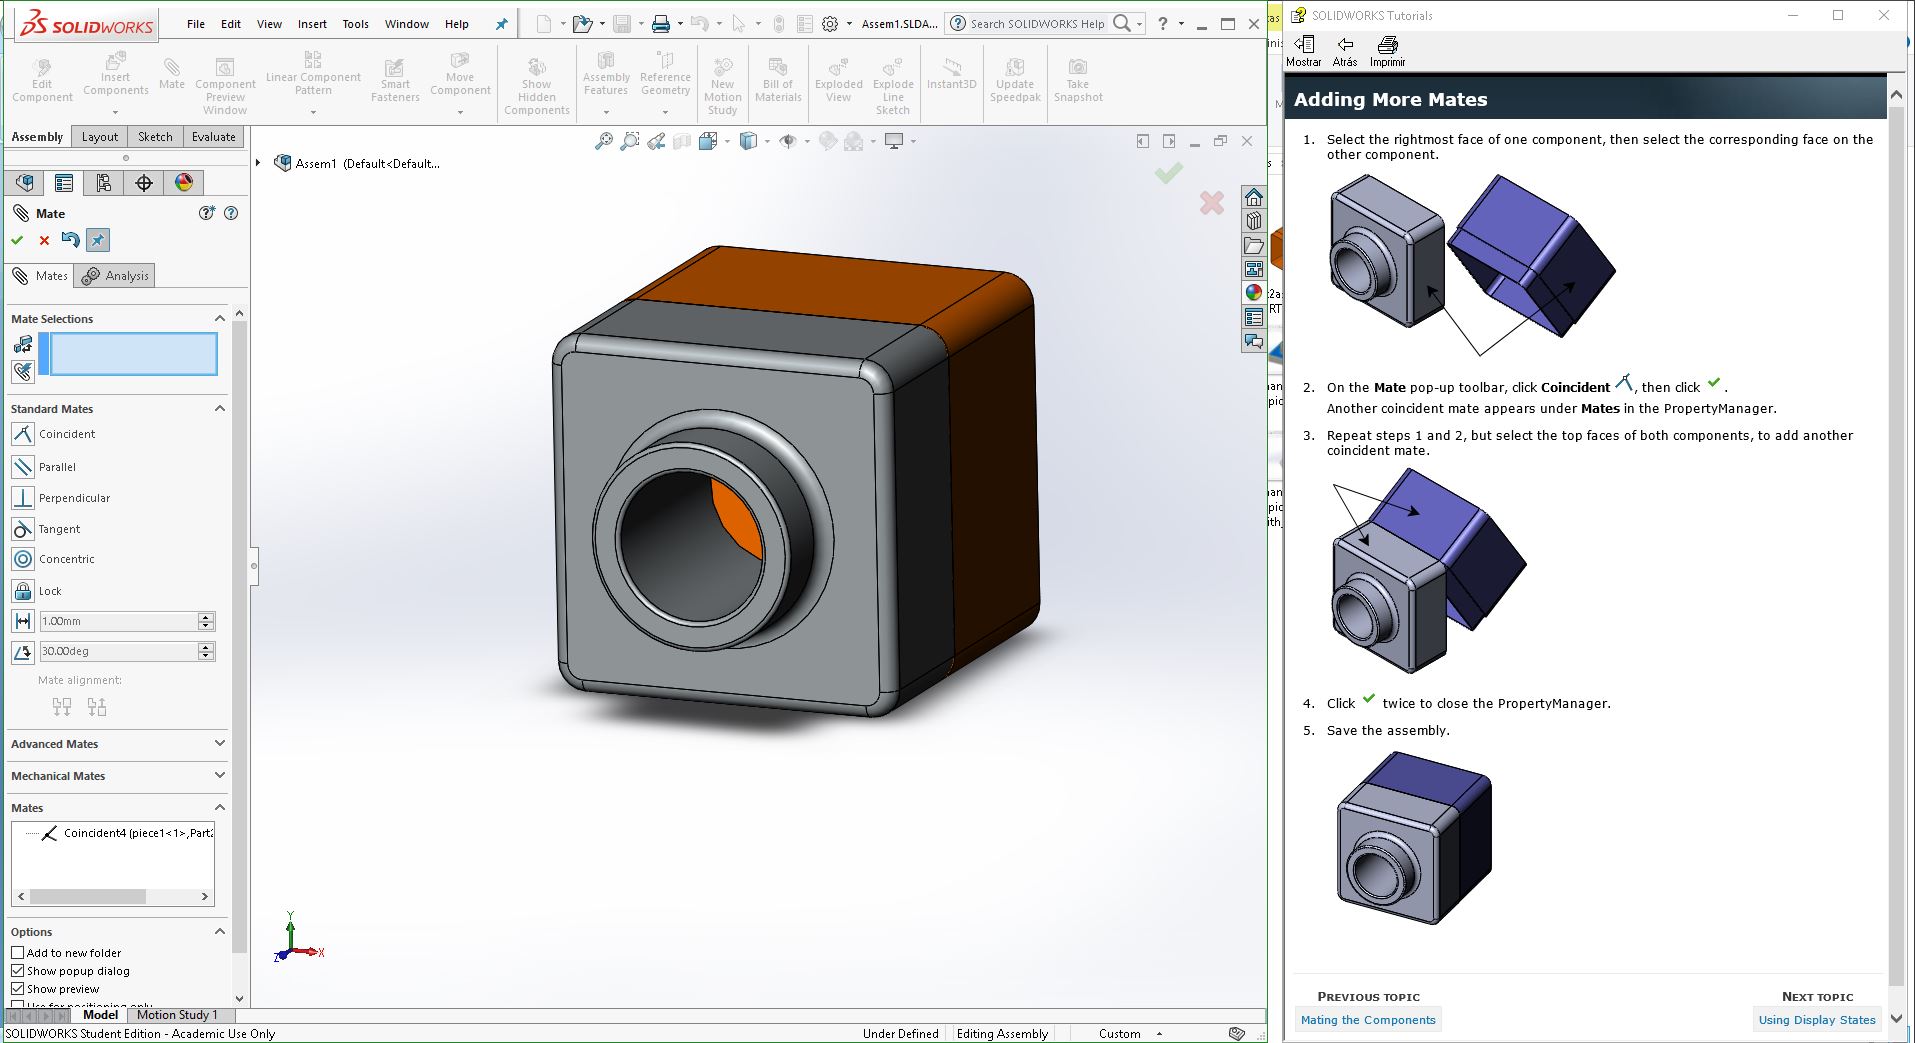Open Insert Components dropdown arrow

pyautogui.click(x=116, y=110)
